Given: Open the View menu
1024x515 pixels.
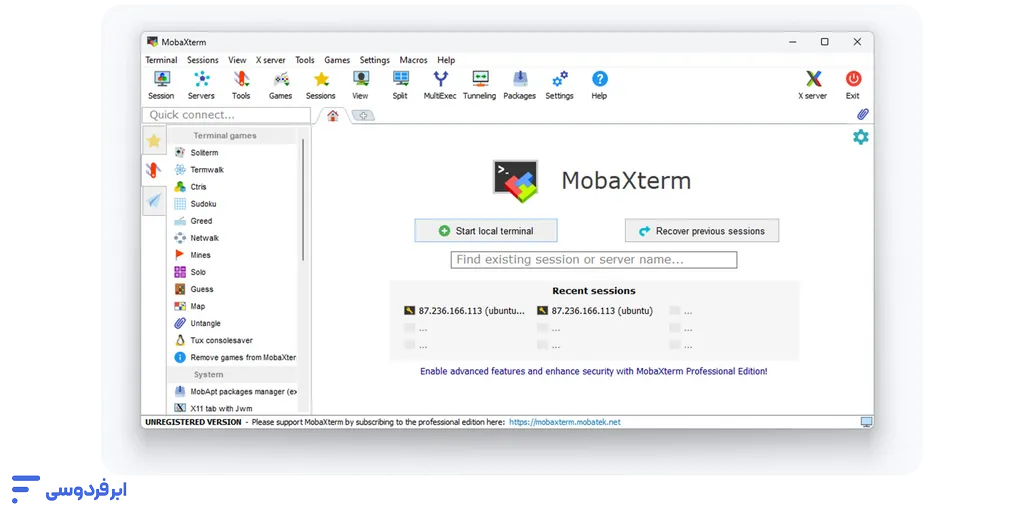Looking at the screenshot, I should 237,60.
